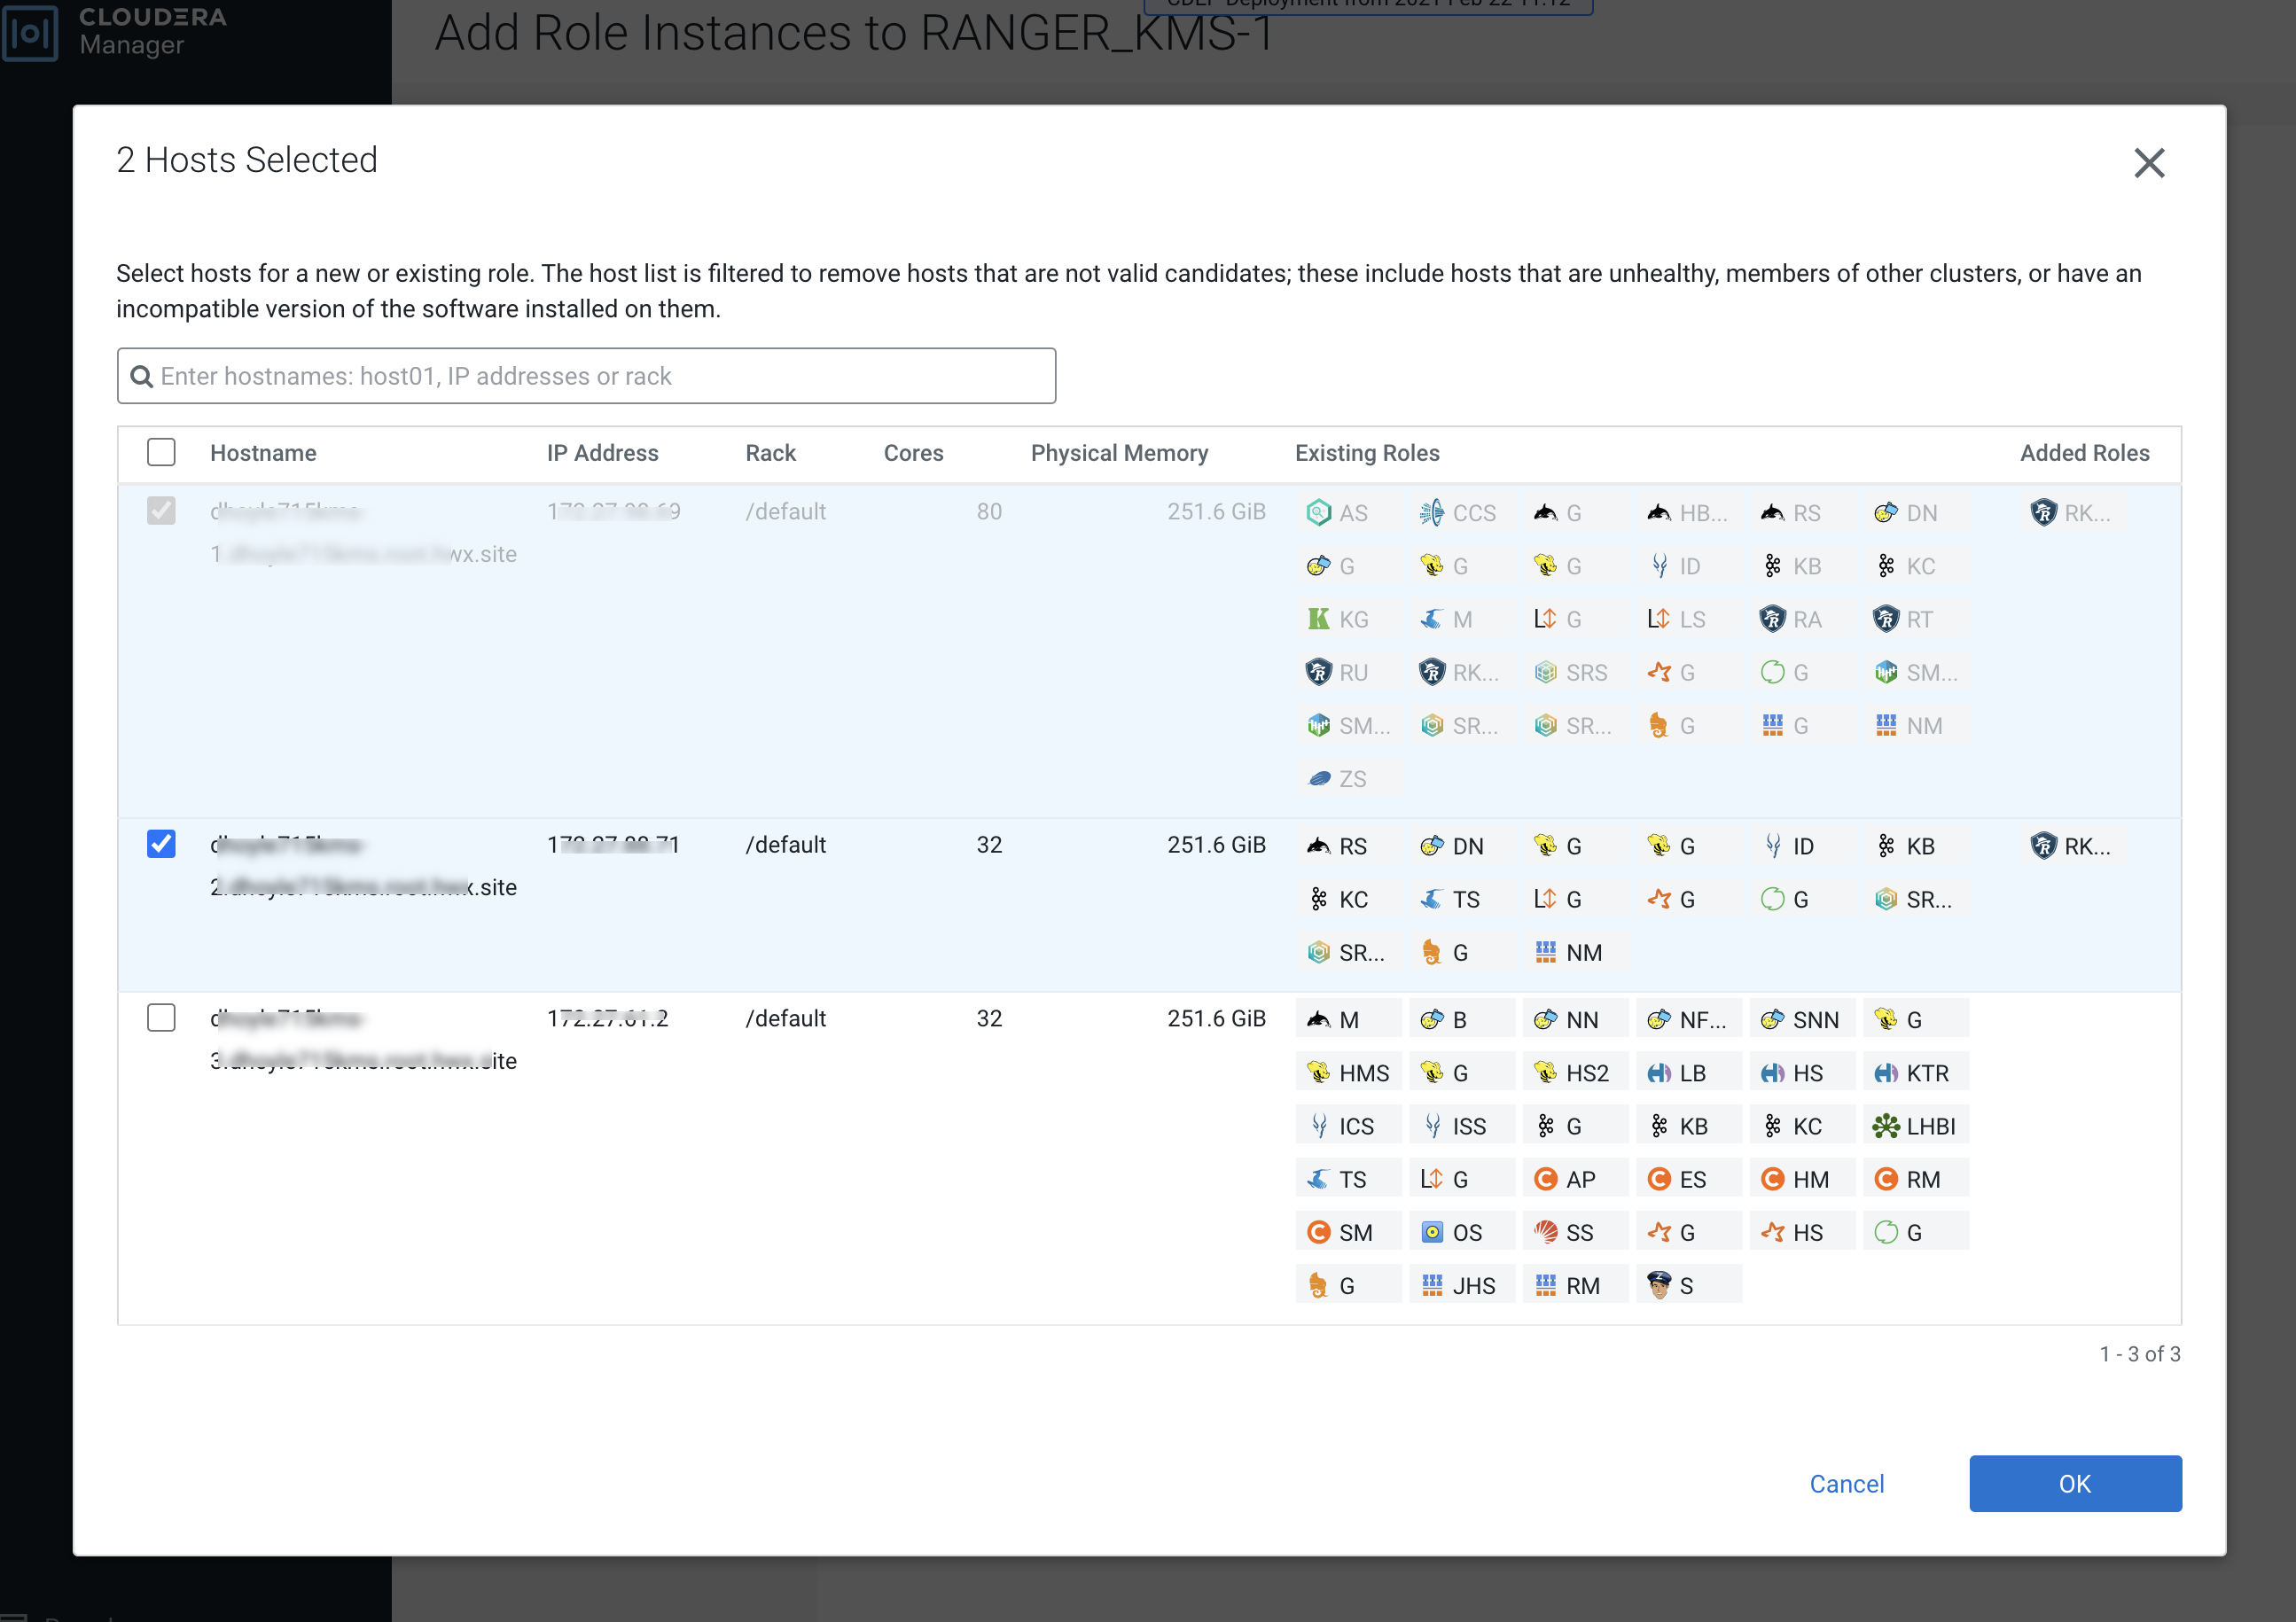Click the OS role icon in third host
Image resolution: width=2296 pixels, height=1622 pixels.
(1432, 1232)
